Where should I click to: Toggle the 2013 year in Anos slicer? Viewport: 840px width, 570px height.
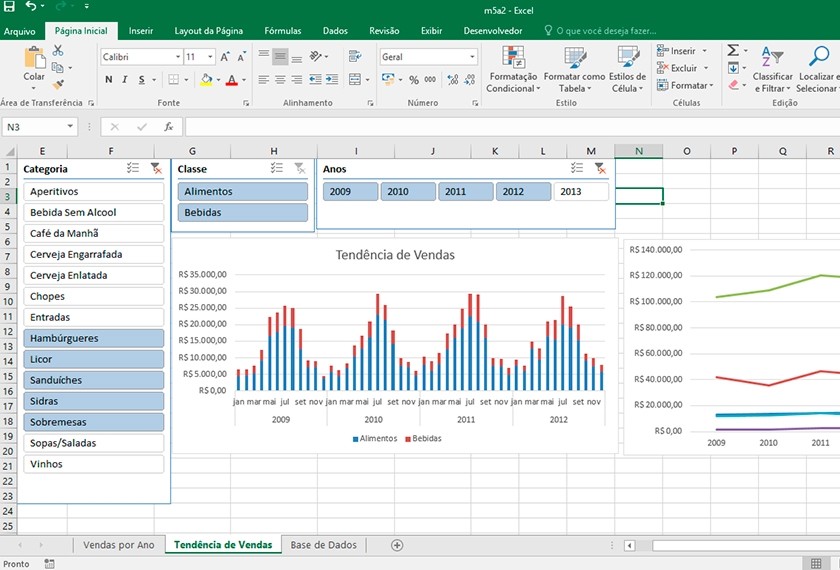click(x=581, y=192)
